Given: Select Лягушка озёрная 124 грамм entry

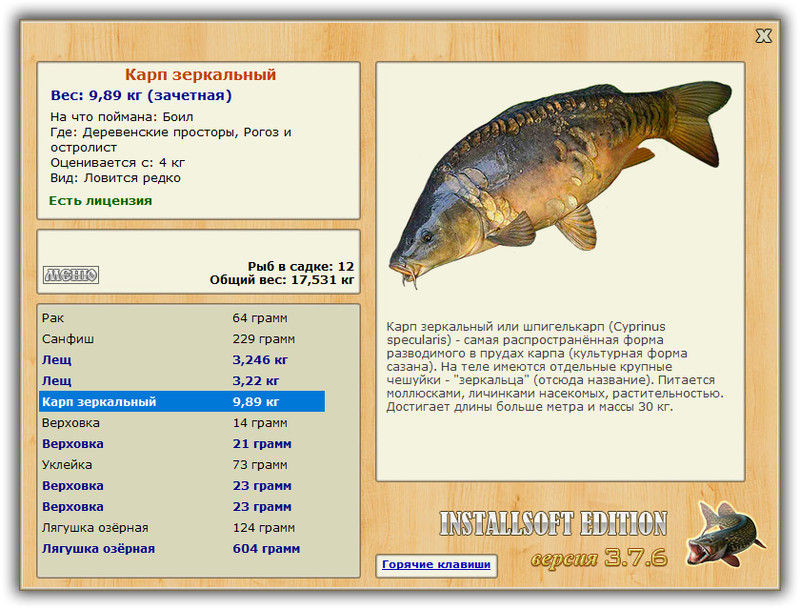Looking at the screenshot, I should pyautogui.click(x=182, y=527).
